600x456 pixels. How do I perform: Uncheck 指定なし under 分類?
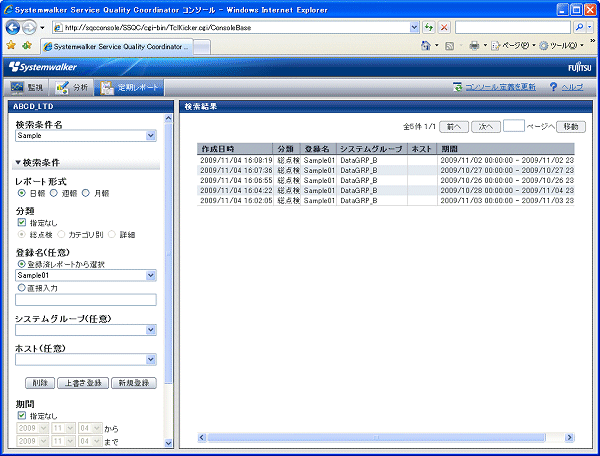pyautogui.click(x=22, y=222)
